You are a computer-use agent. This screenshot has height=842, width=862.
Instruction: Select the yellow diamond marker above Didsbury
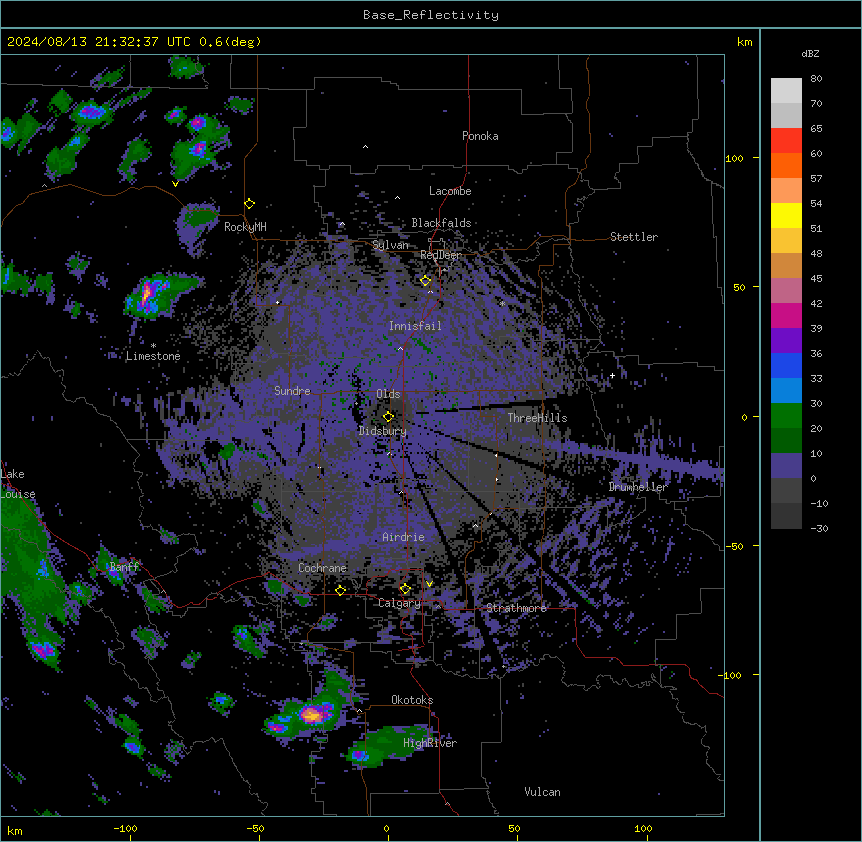(388, 416)
